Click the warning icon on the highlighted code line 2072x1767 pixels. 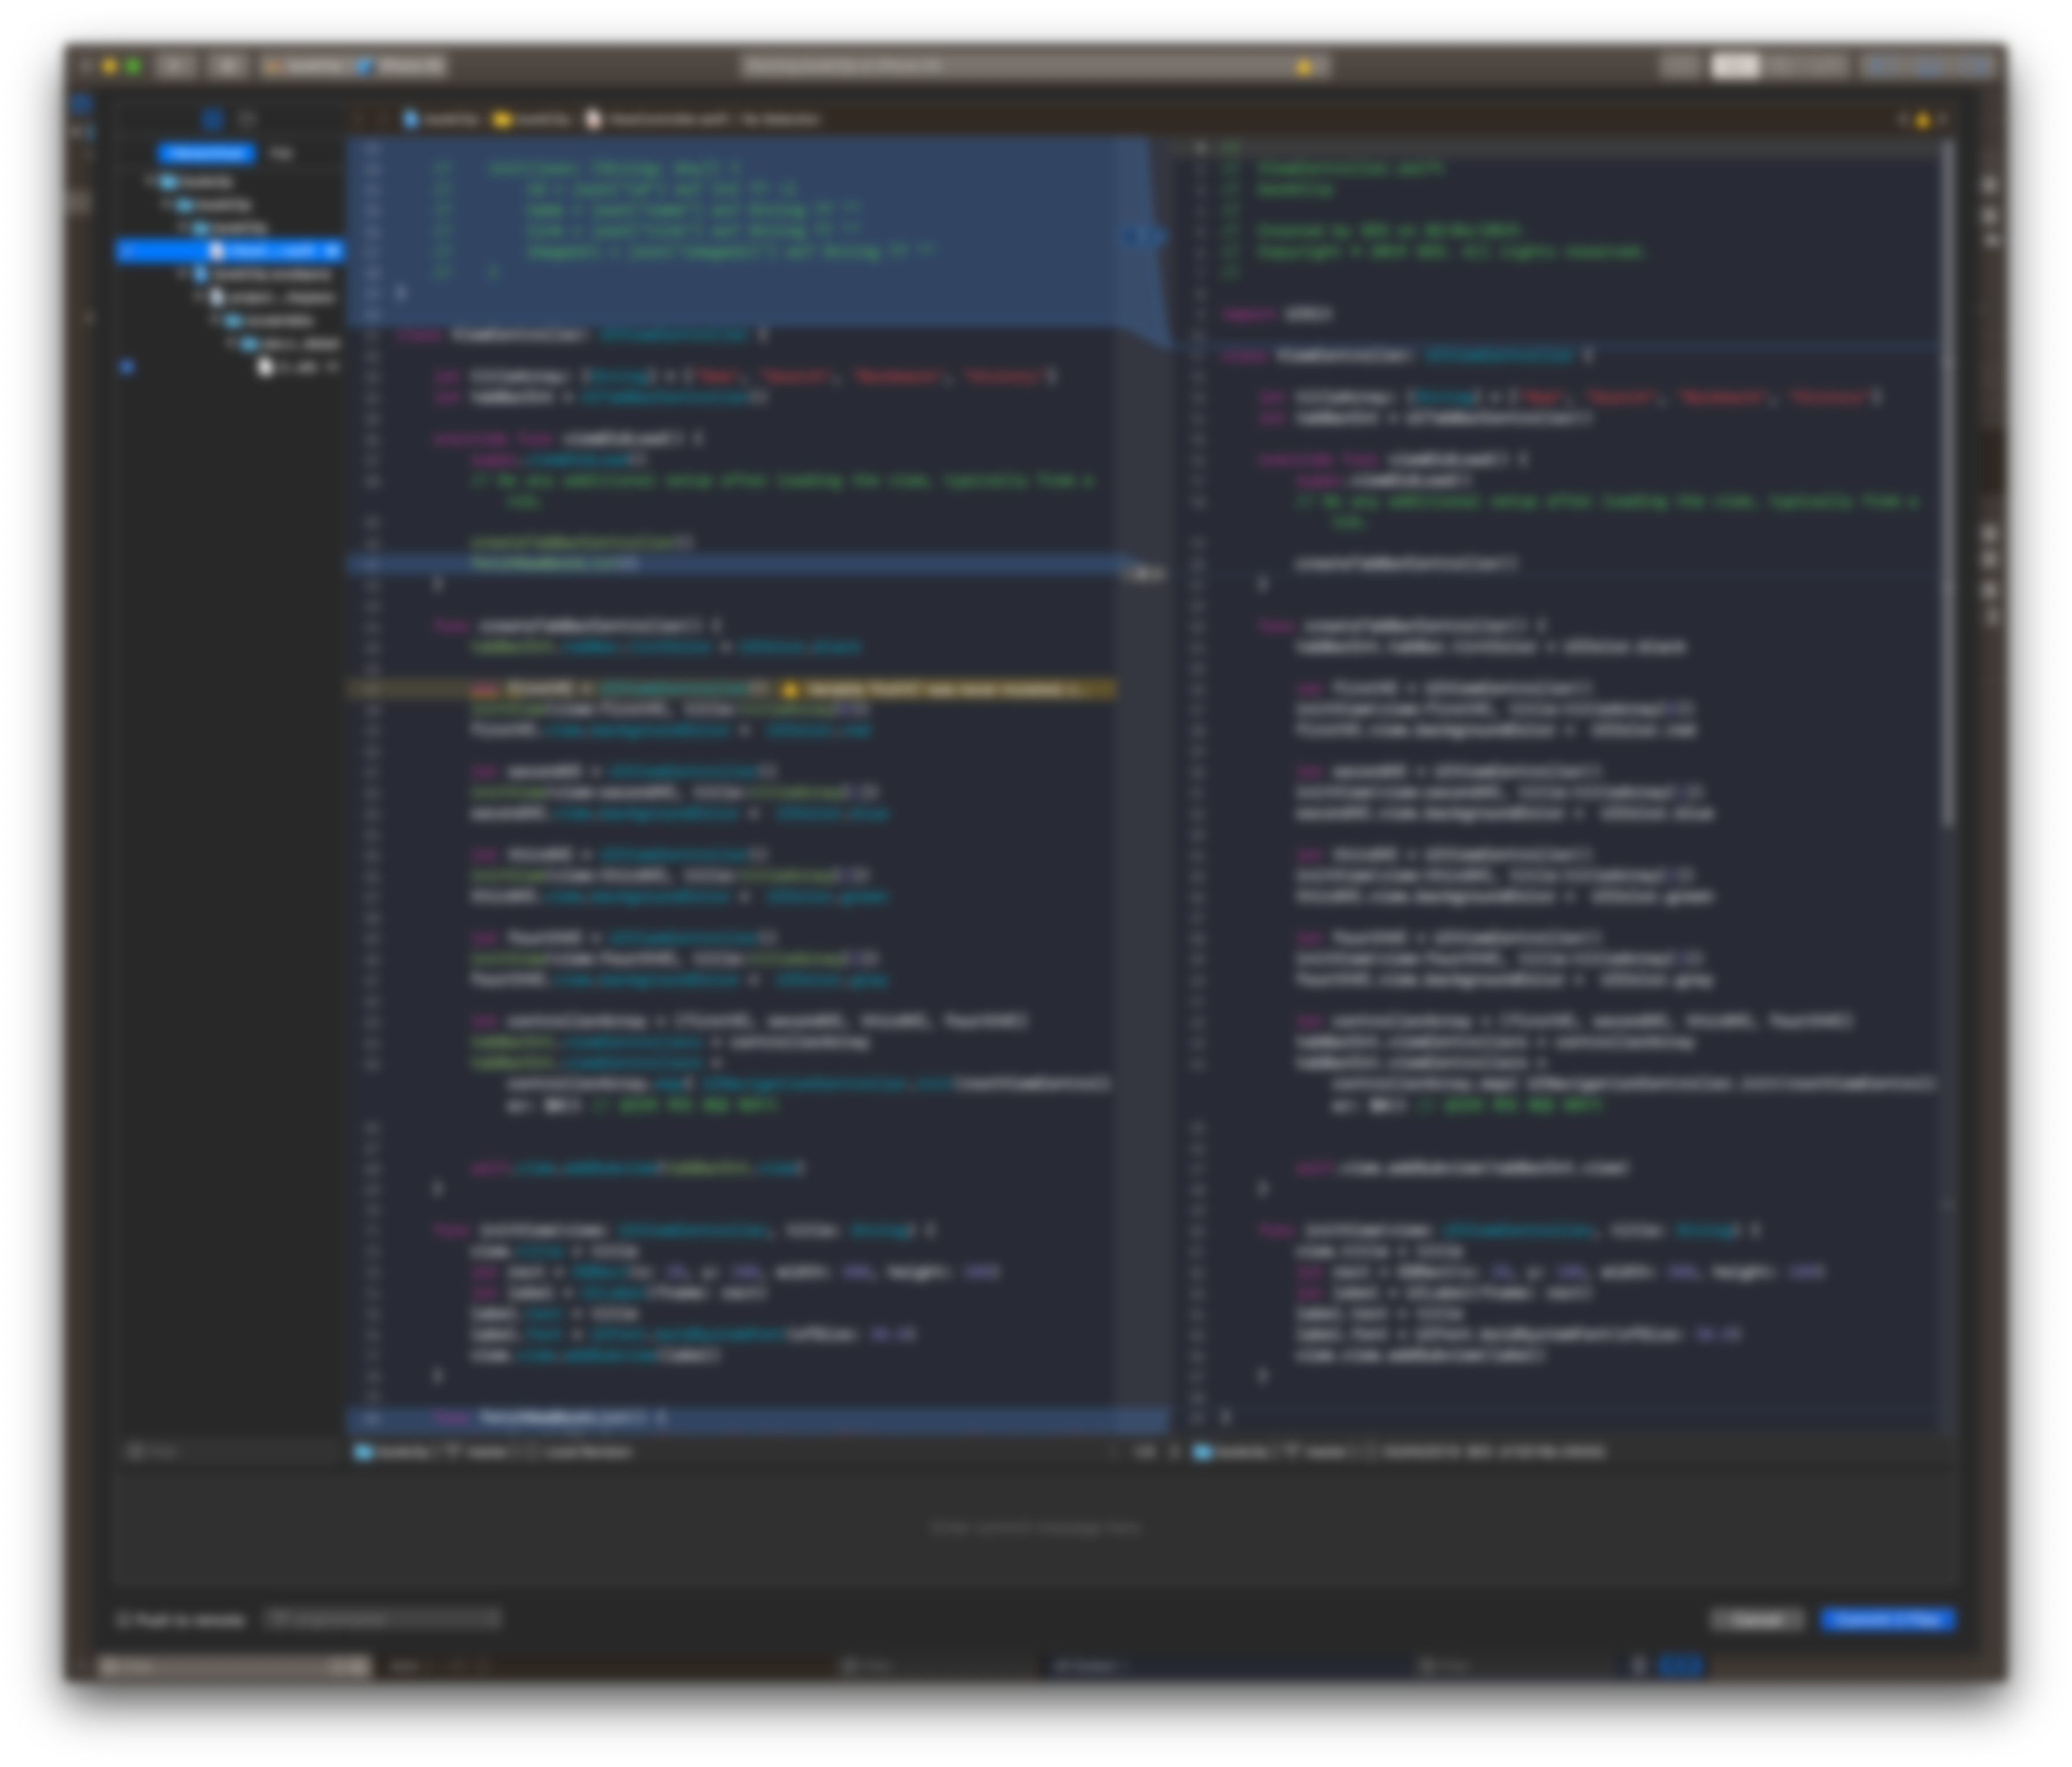(790, 690)
